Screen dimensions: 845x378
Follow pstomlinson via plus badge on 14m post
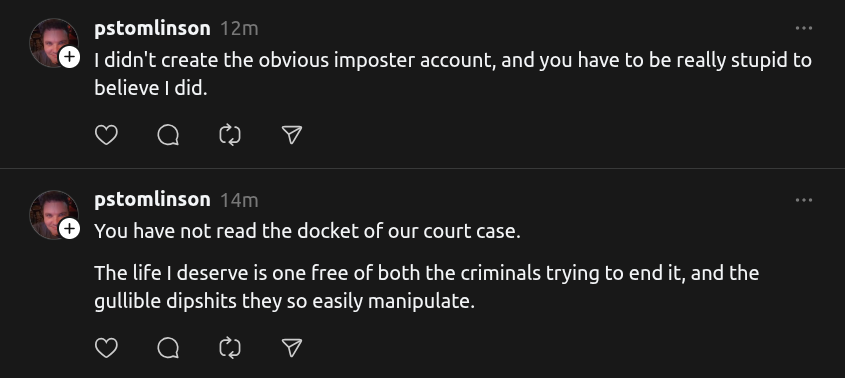(x=70, y=229)
